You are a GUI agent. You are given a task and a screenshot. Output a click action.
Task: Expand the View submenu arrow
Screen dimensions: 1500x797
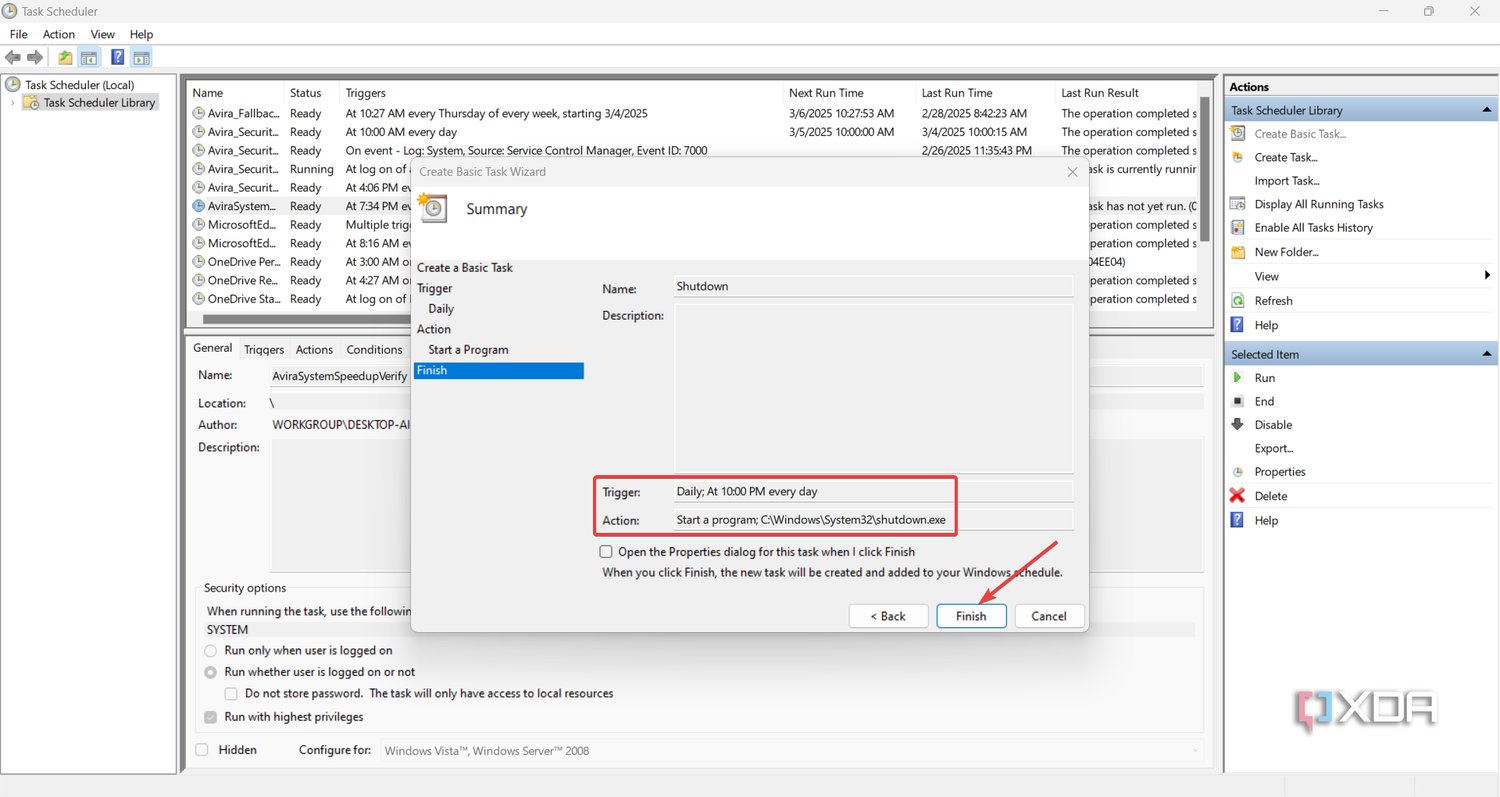click(x=1488, y=276)
